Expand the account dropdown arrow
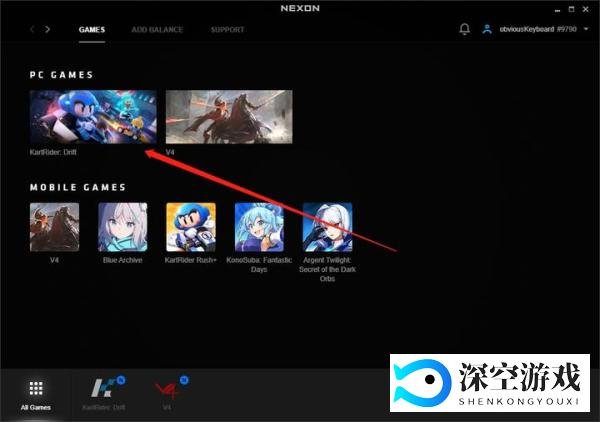The width and height of the screenshot is (600, 422). tap(586, 29)
